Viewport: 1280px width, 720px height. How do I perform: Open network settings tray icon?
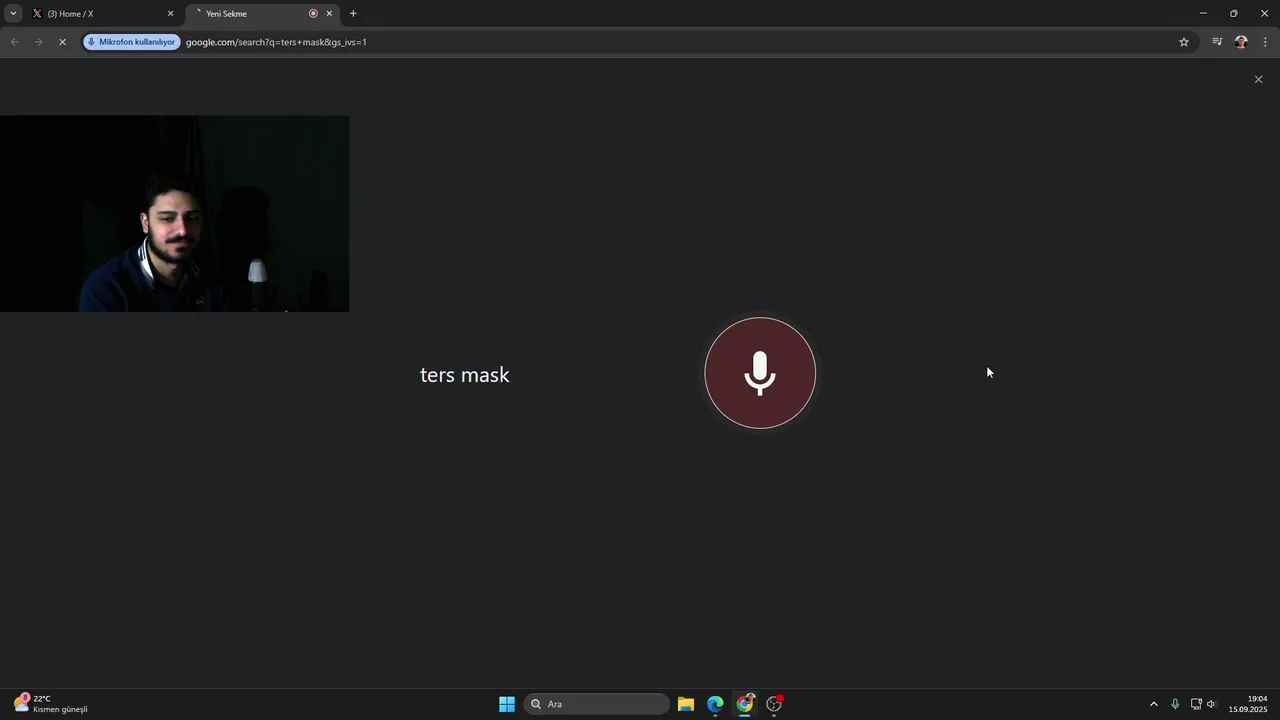click(x=1196, y=704)
